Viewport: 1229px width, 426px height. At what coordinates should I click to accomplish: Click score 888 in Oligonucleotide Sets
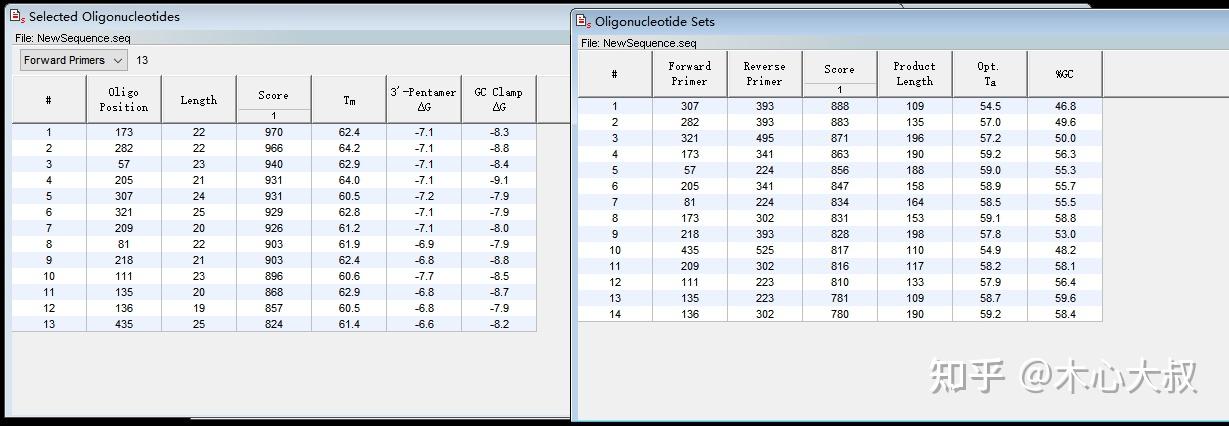pyautogui.click(x=840, y=106)
